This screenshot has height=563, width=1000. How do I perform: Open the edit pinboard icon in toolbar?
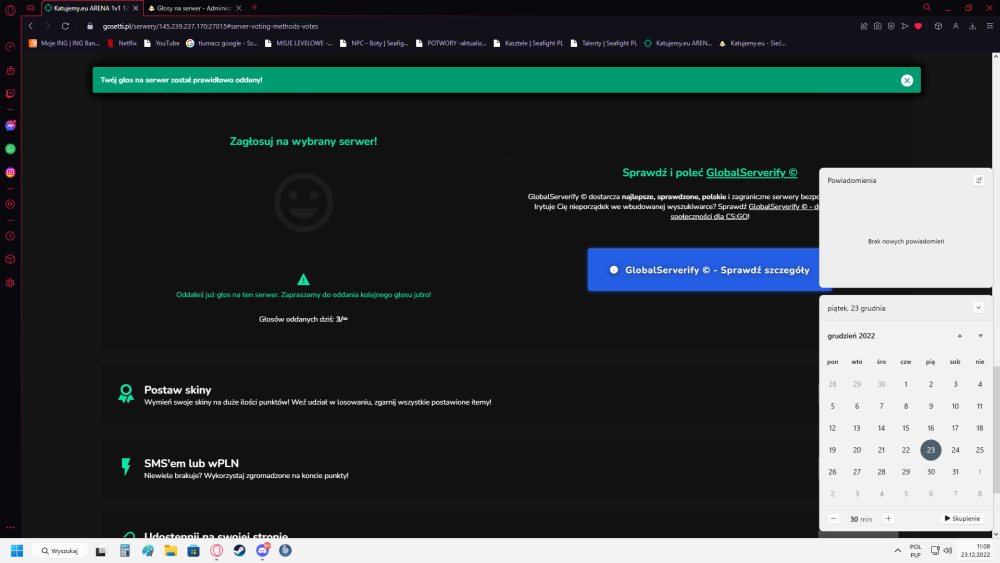click(864, 26)
